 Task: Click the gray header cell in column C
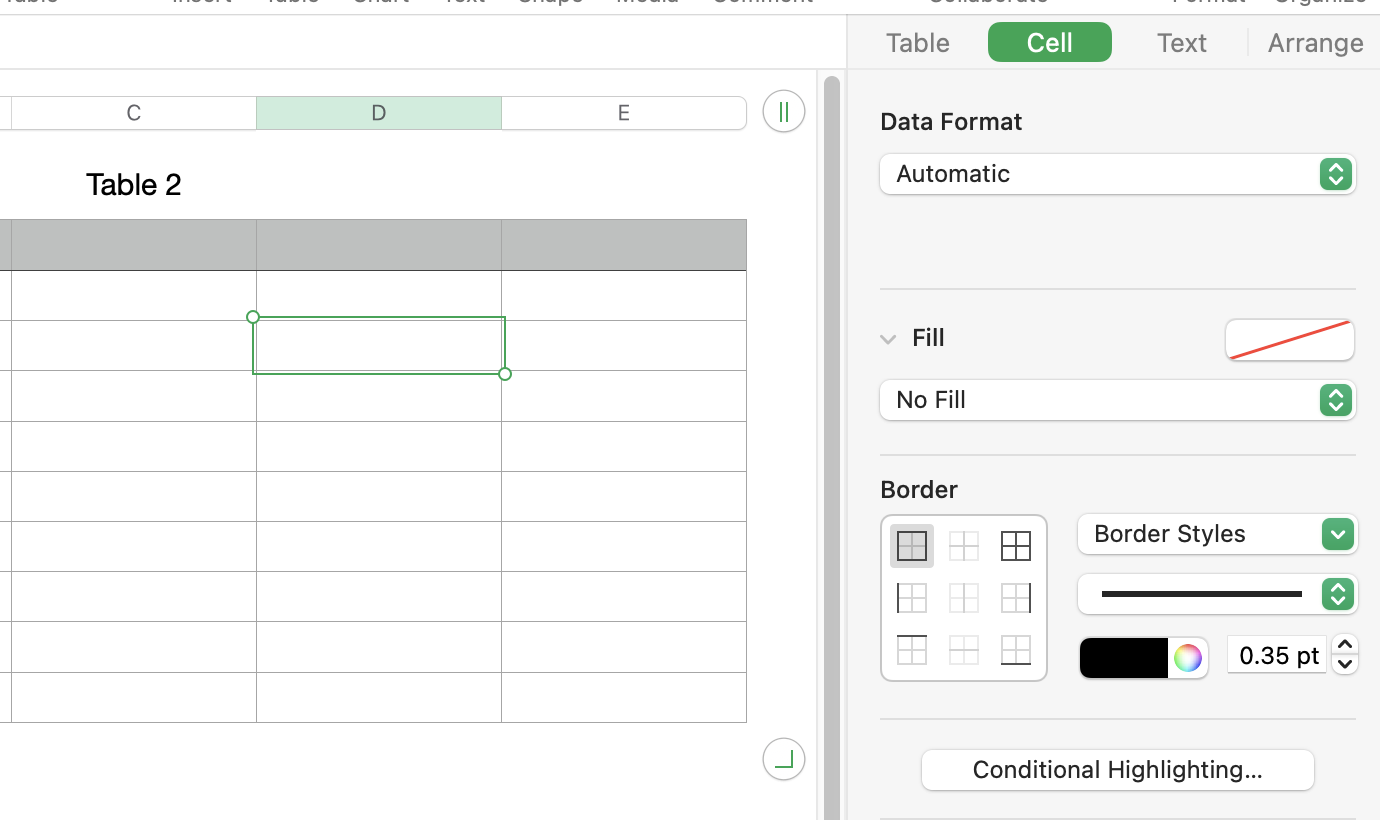pos(134,245)
